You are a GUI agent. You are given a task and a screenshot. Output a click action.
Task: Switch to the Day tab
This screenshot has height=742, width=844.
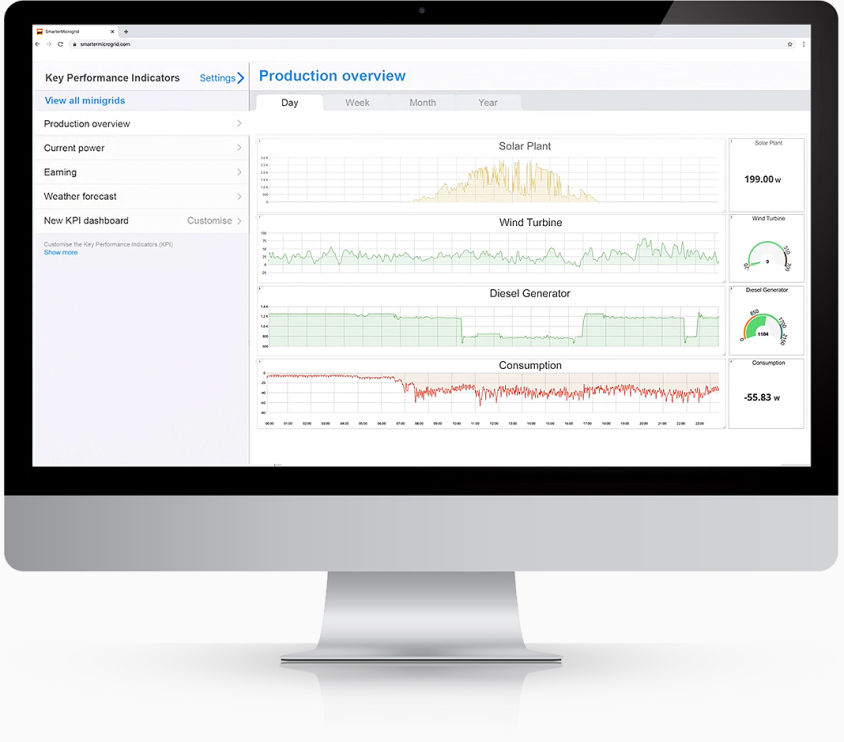(290, 103)
